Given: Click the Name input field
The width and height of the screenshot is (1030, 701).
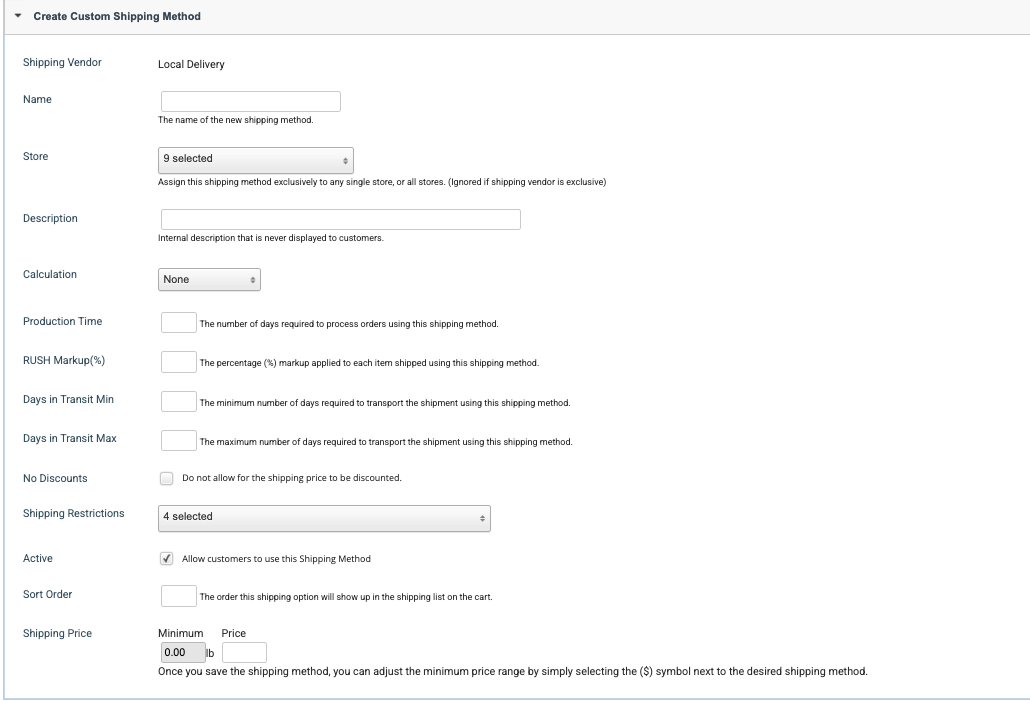Looking at the screenshot, I should (251, 101).
